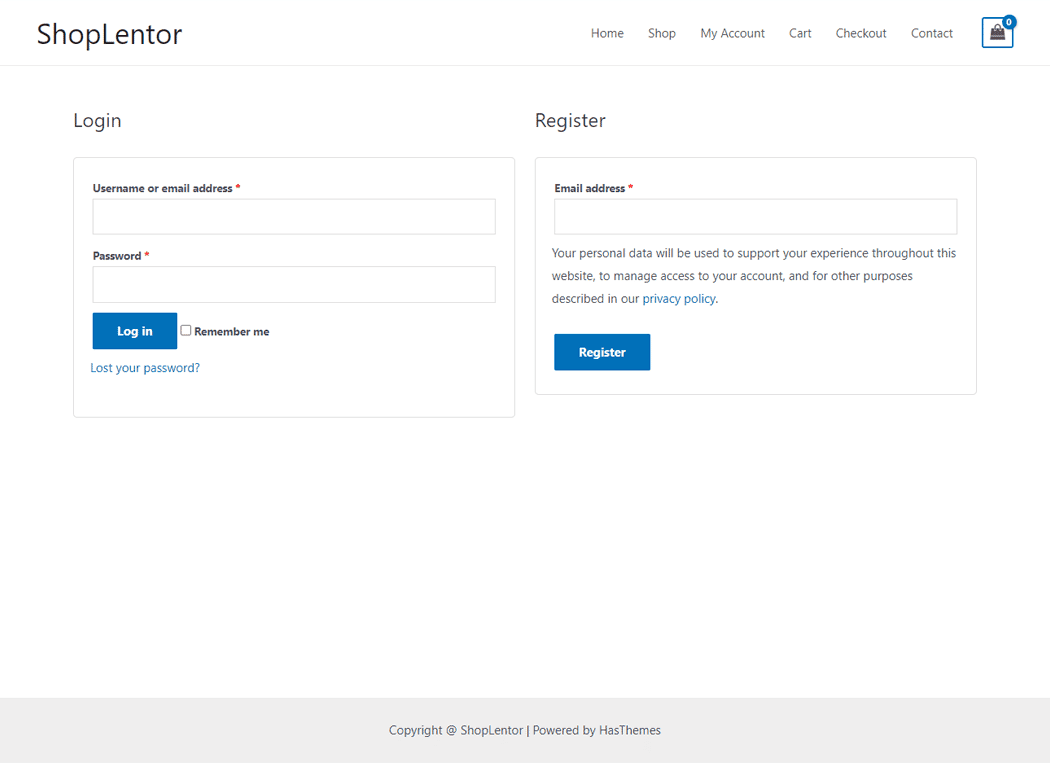The image size is (1050, 763).
Task: Open the Lost your password link
Action: 144,367
